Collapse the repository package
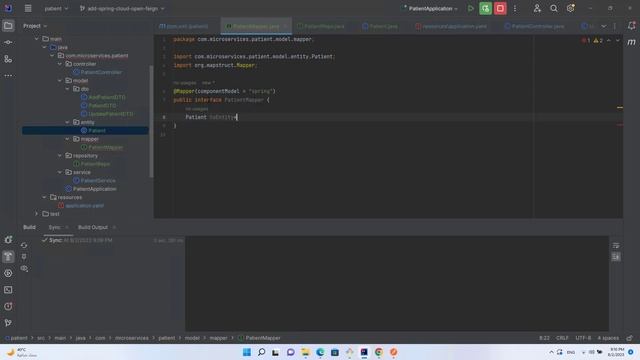The image size is (640, 360). click(60, 156)
